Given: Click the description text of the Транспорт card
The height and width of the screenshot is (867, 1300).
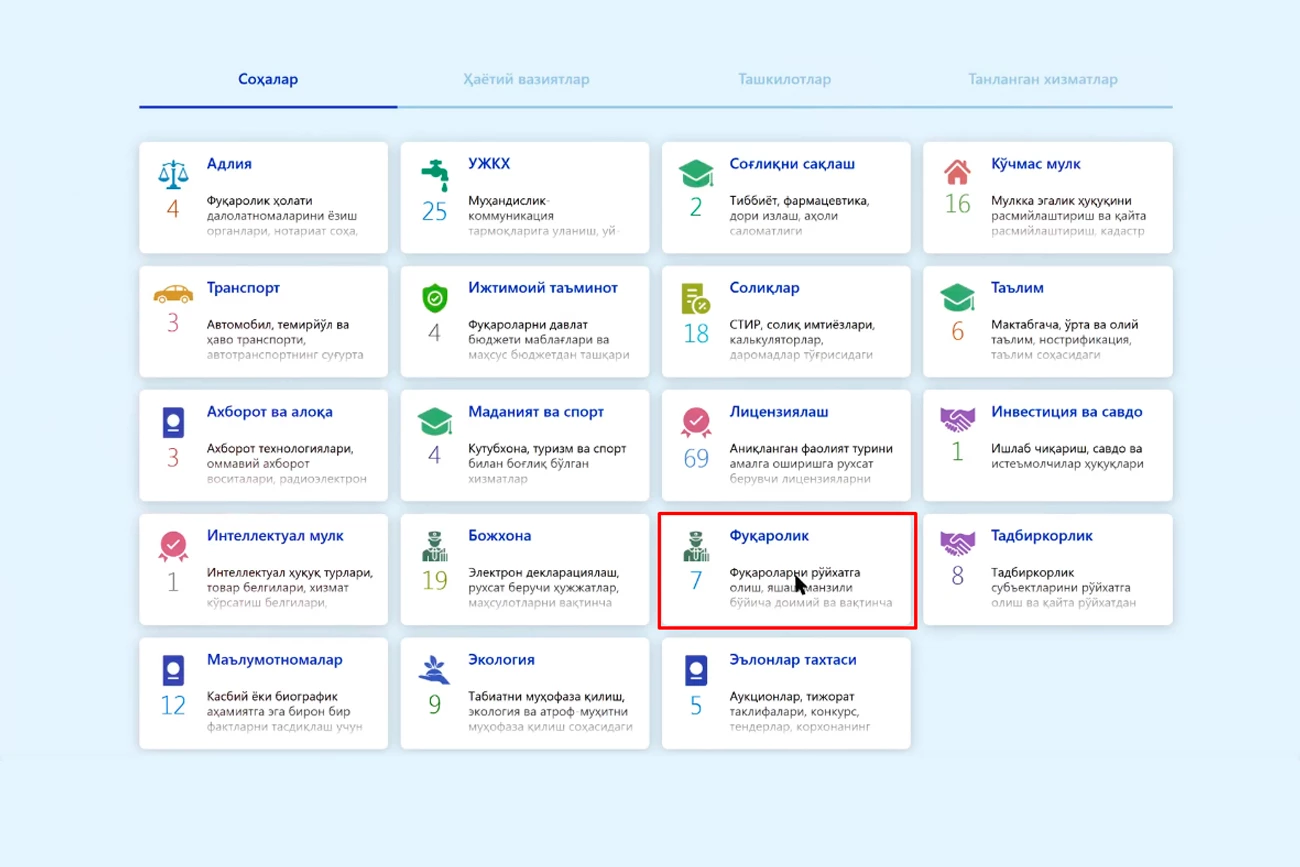Looking at the screenshot, I should tap(285, 339).
